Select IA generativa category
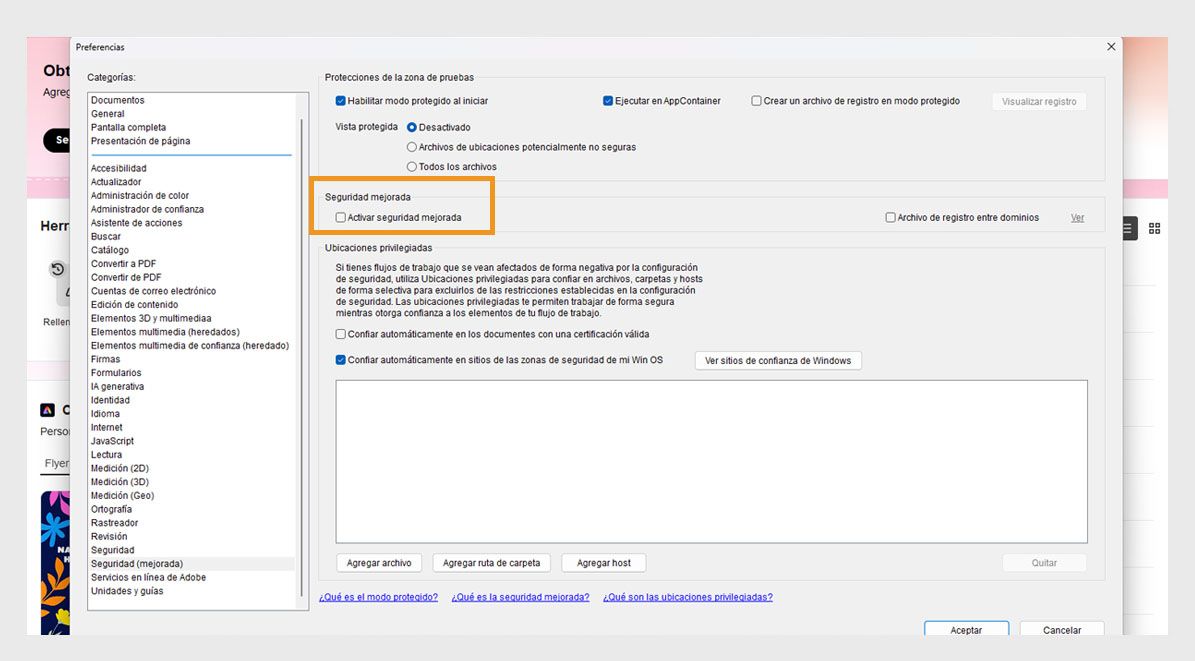 [x=117, y=387]
